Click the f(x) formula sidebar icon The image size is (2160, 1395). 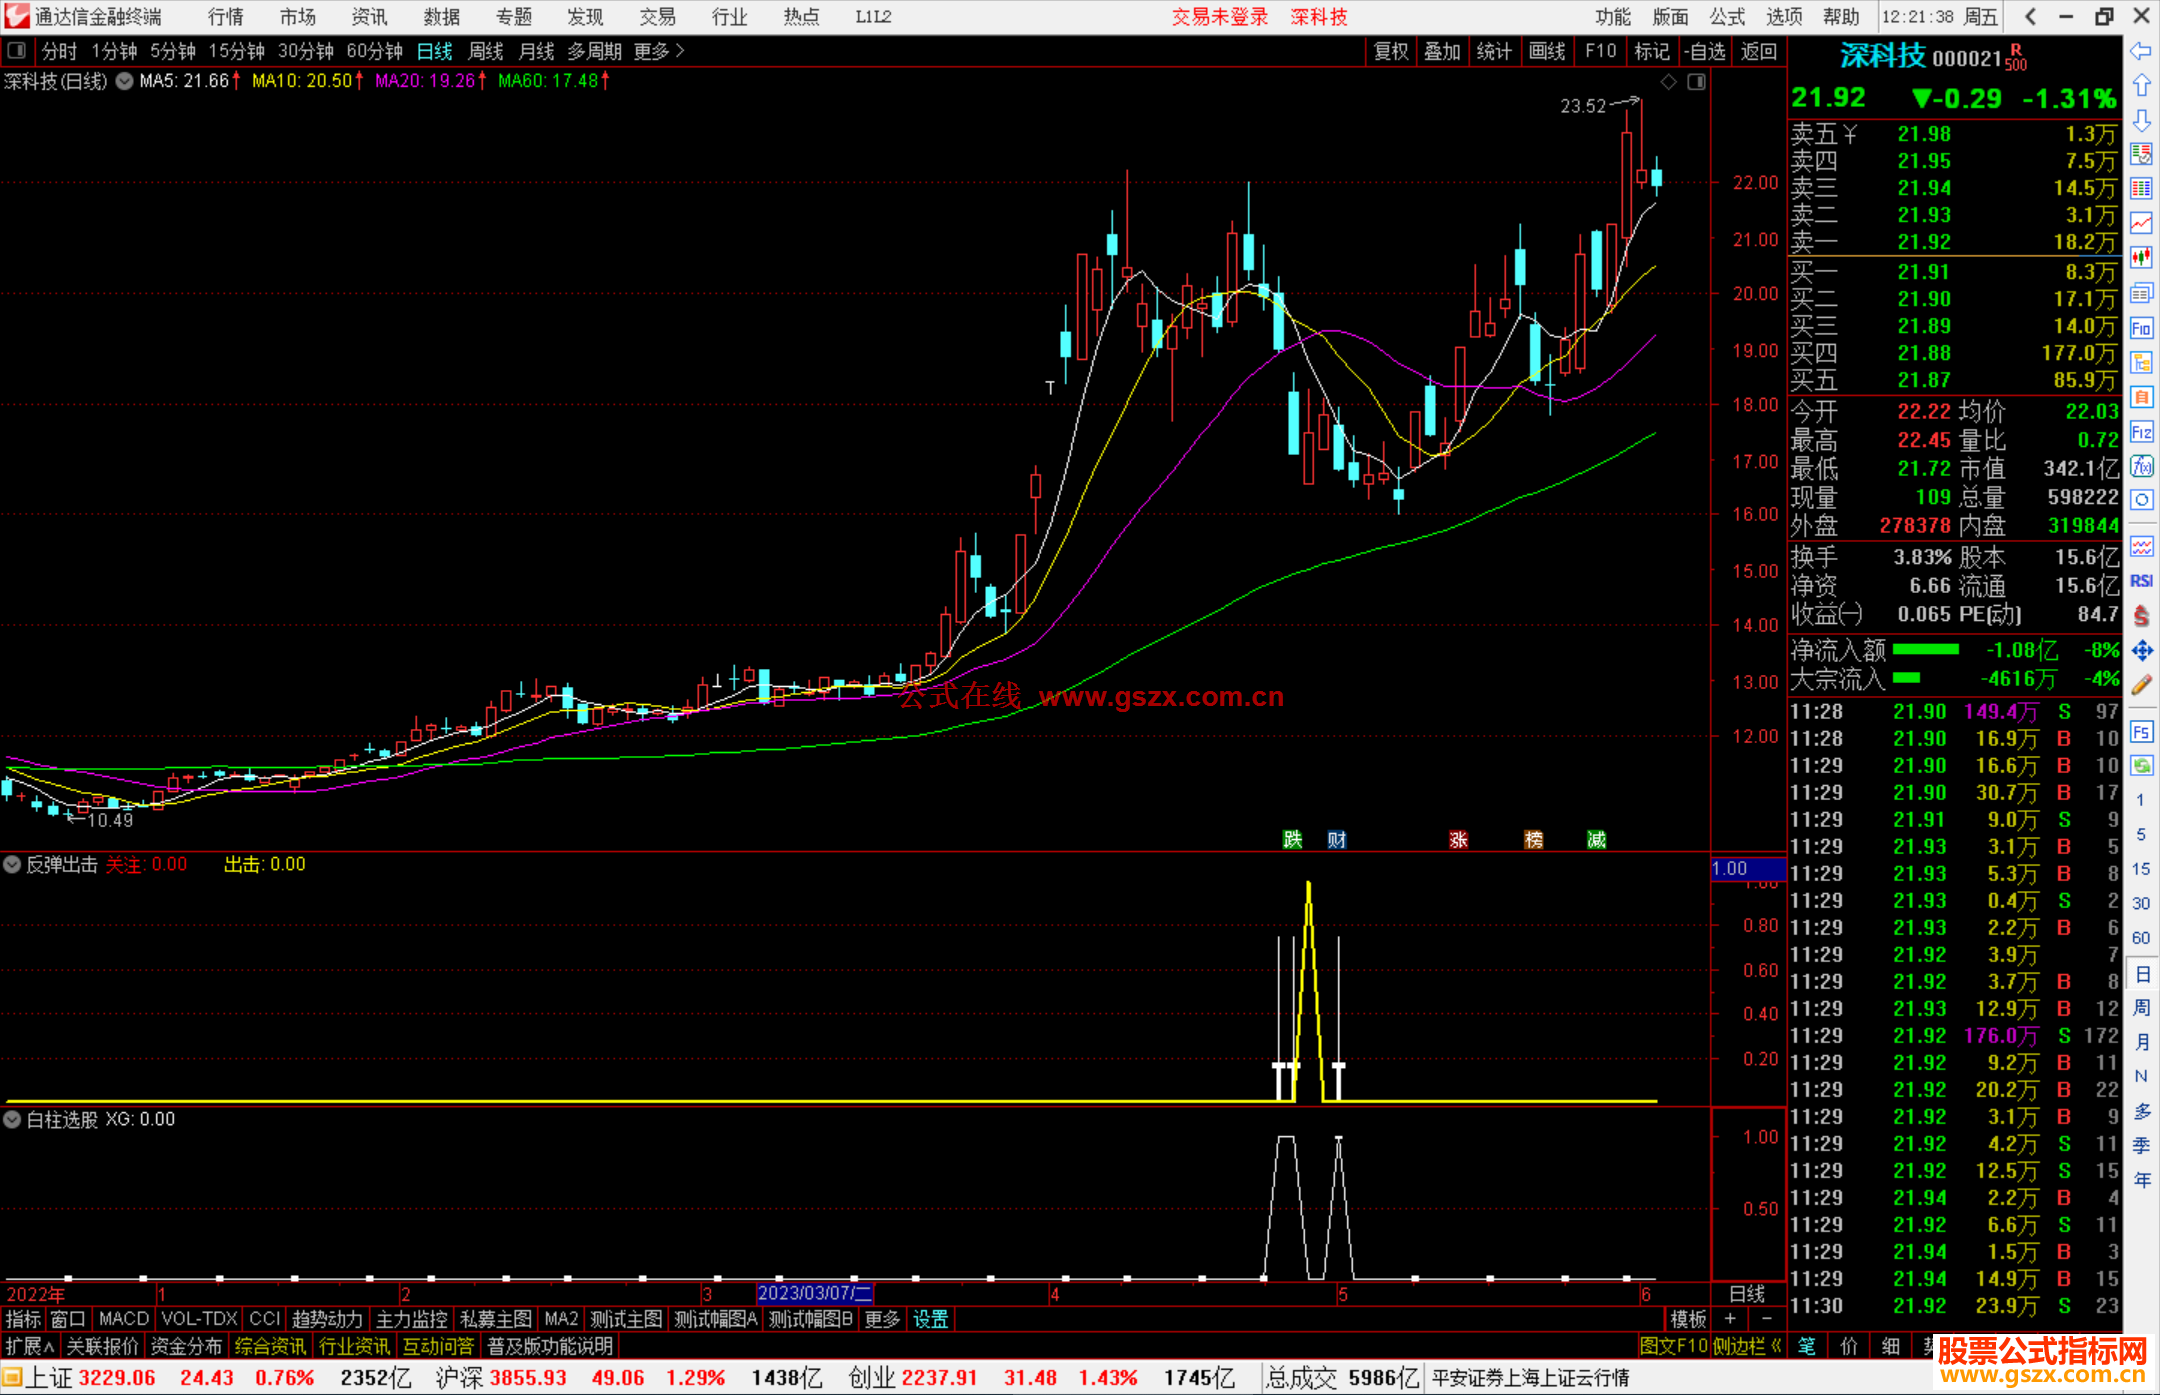(2141, 466)
